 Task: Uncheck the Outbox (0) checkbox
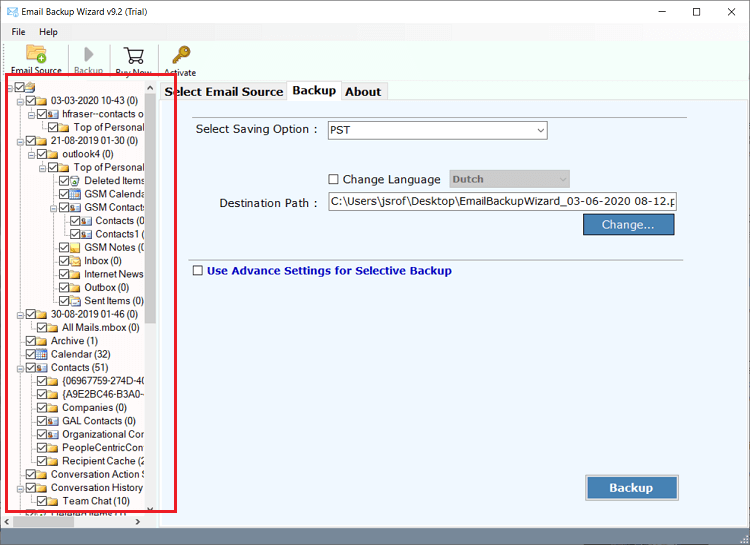pyautogui.click(x=64, y=288)
